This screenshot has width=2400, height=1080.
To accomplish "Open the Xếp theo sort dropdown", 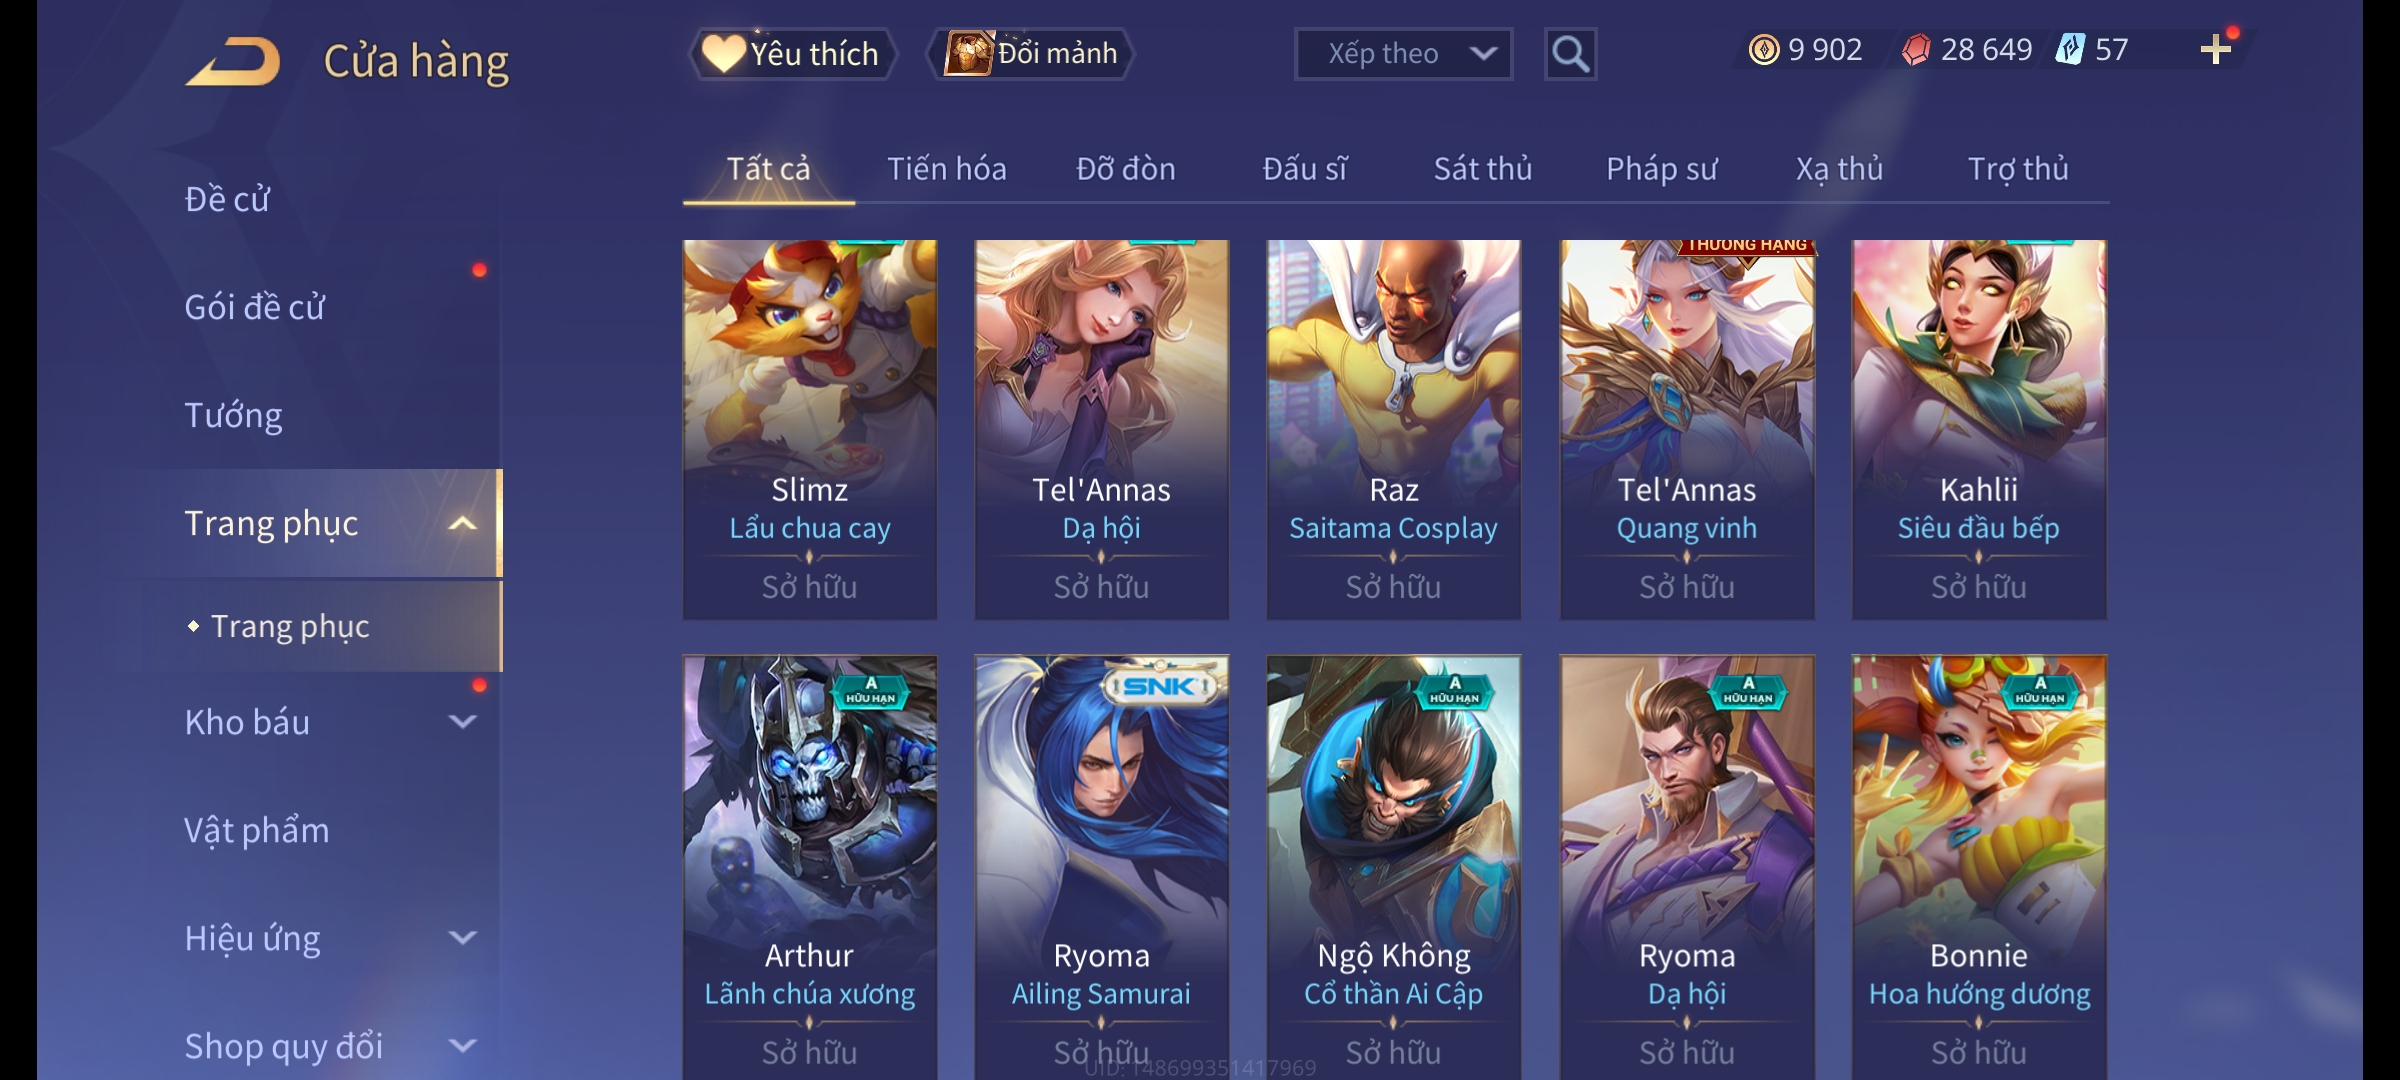I will [x=1403, y=54].
